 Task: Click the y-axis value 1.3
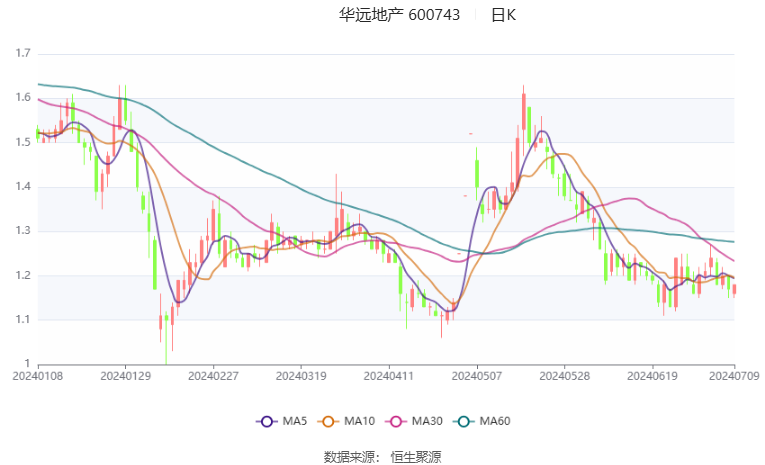pyautogui.click(x=23, y=231)
